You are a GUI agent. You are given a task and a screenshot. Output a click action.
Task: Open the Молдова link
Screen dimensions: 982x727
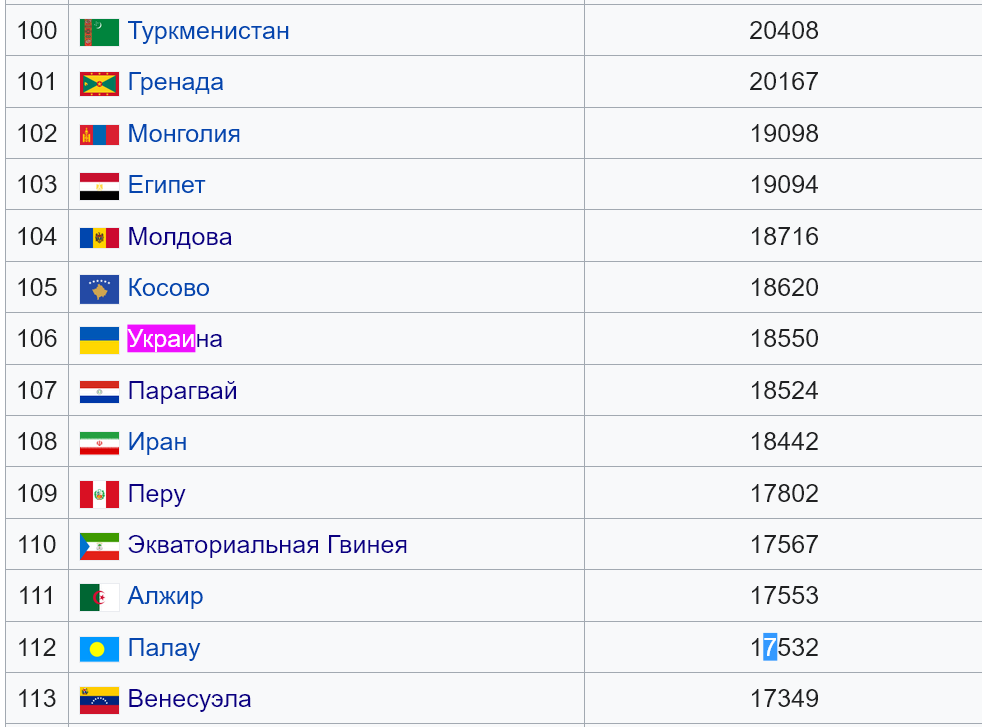tap(180, 237)
